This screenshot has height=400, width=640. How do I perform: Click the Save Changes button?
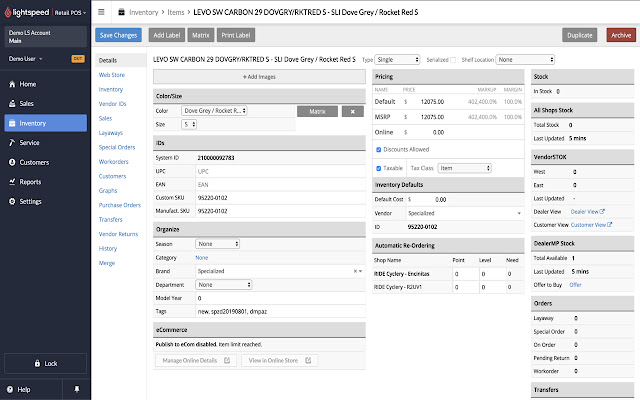(118, 35)
